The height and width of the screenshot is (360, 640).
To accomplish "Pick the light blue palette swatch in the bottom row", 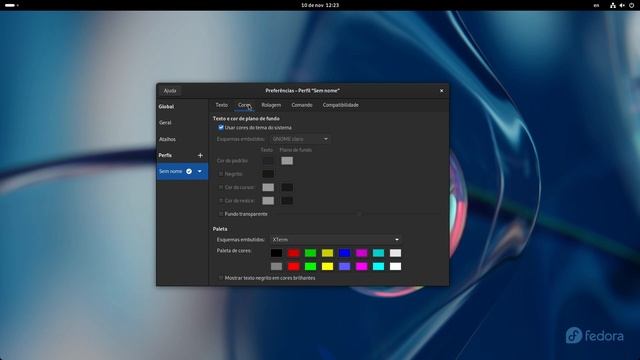I will pos(344,267).
